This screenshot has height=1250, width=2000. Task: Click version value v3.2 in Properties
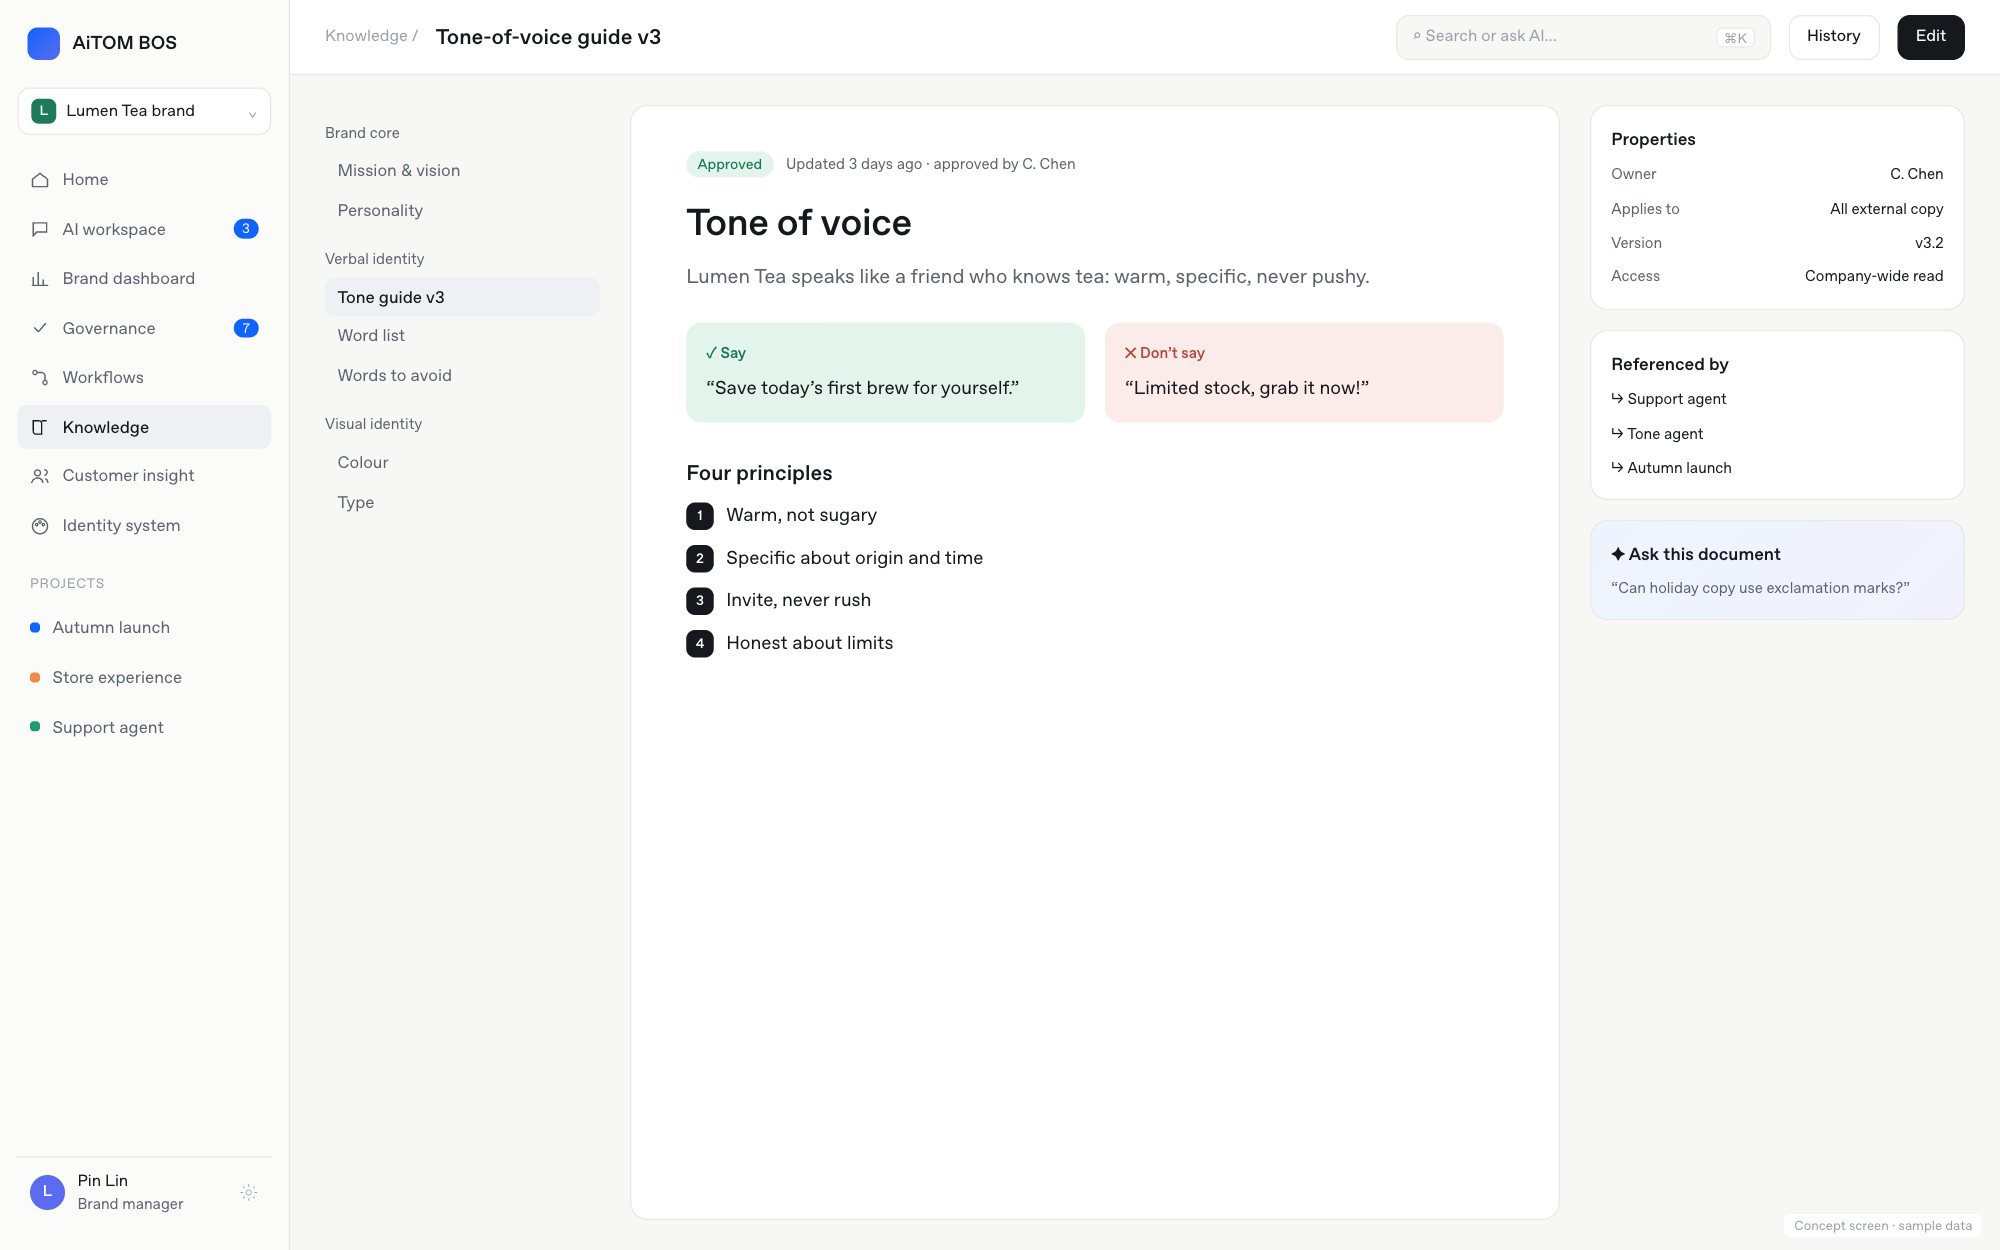[1929, 243]
